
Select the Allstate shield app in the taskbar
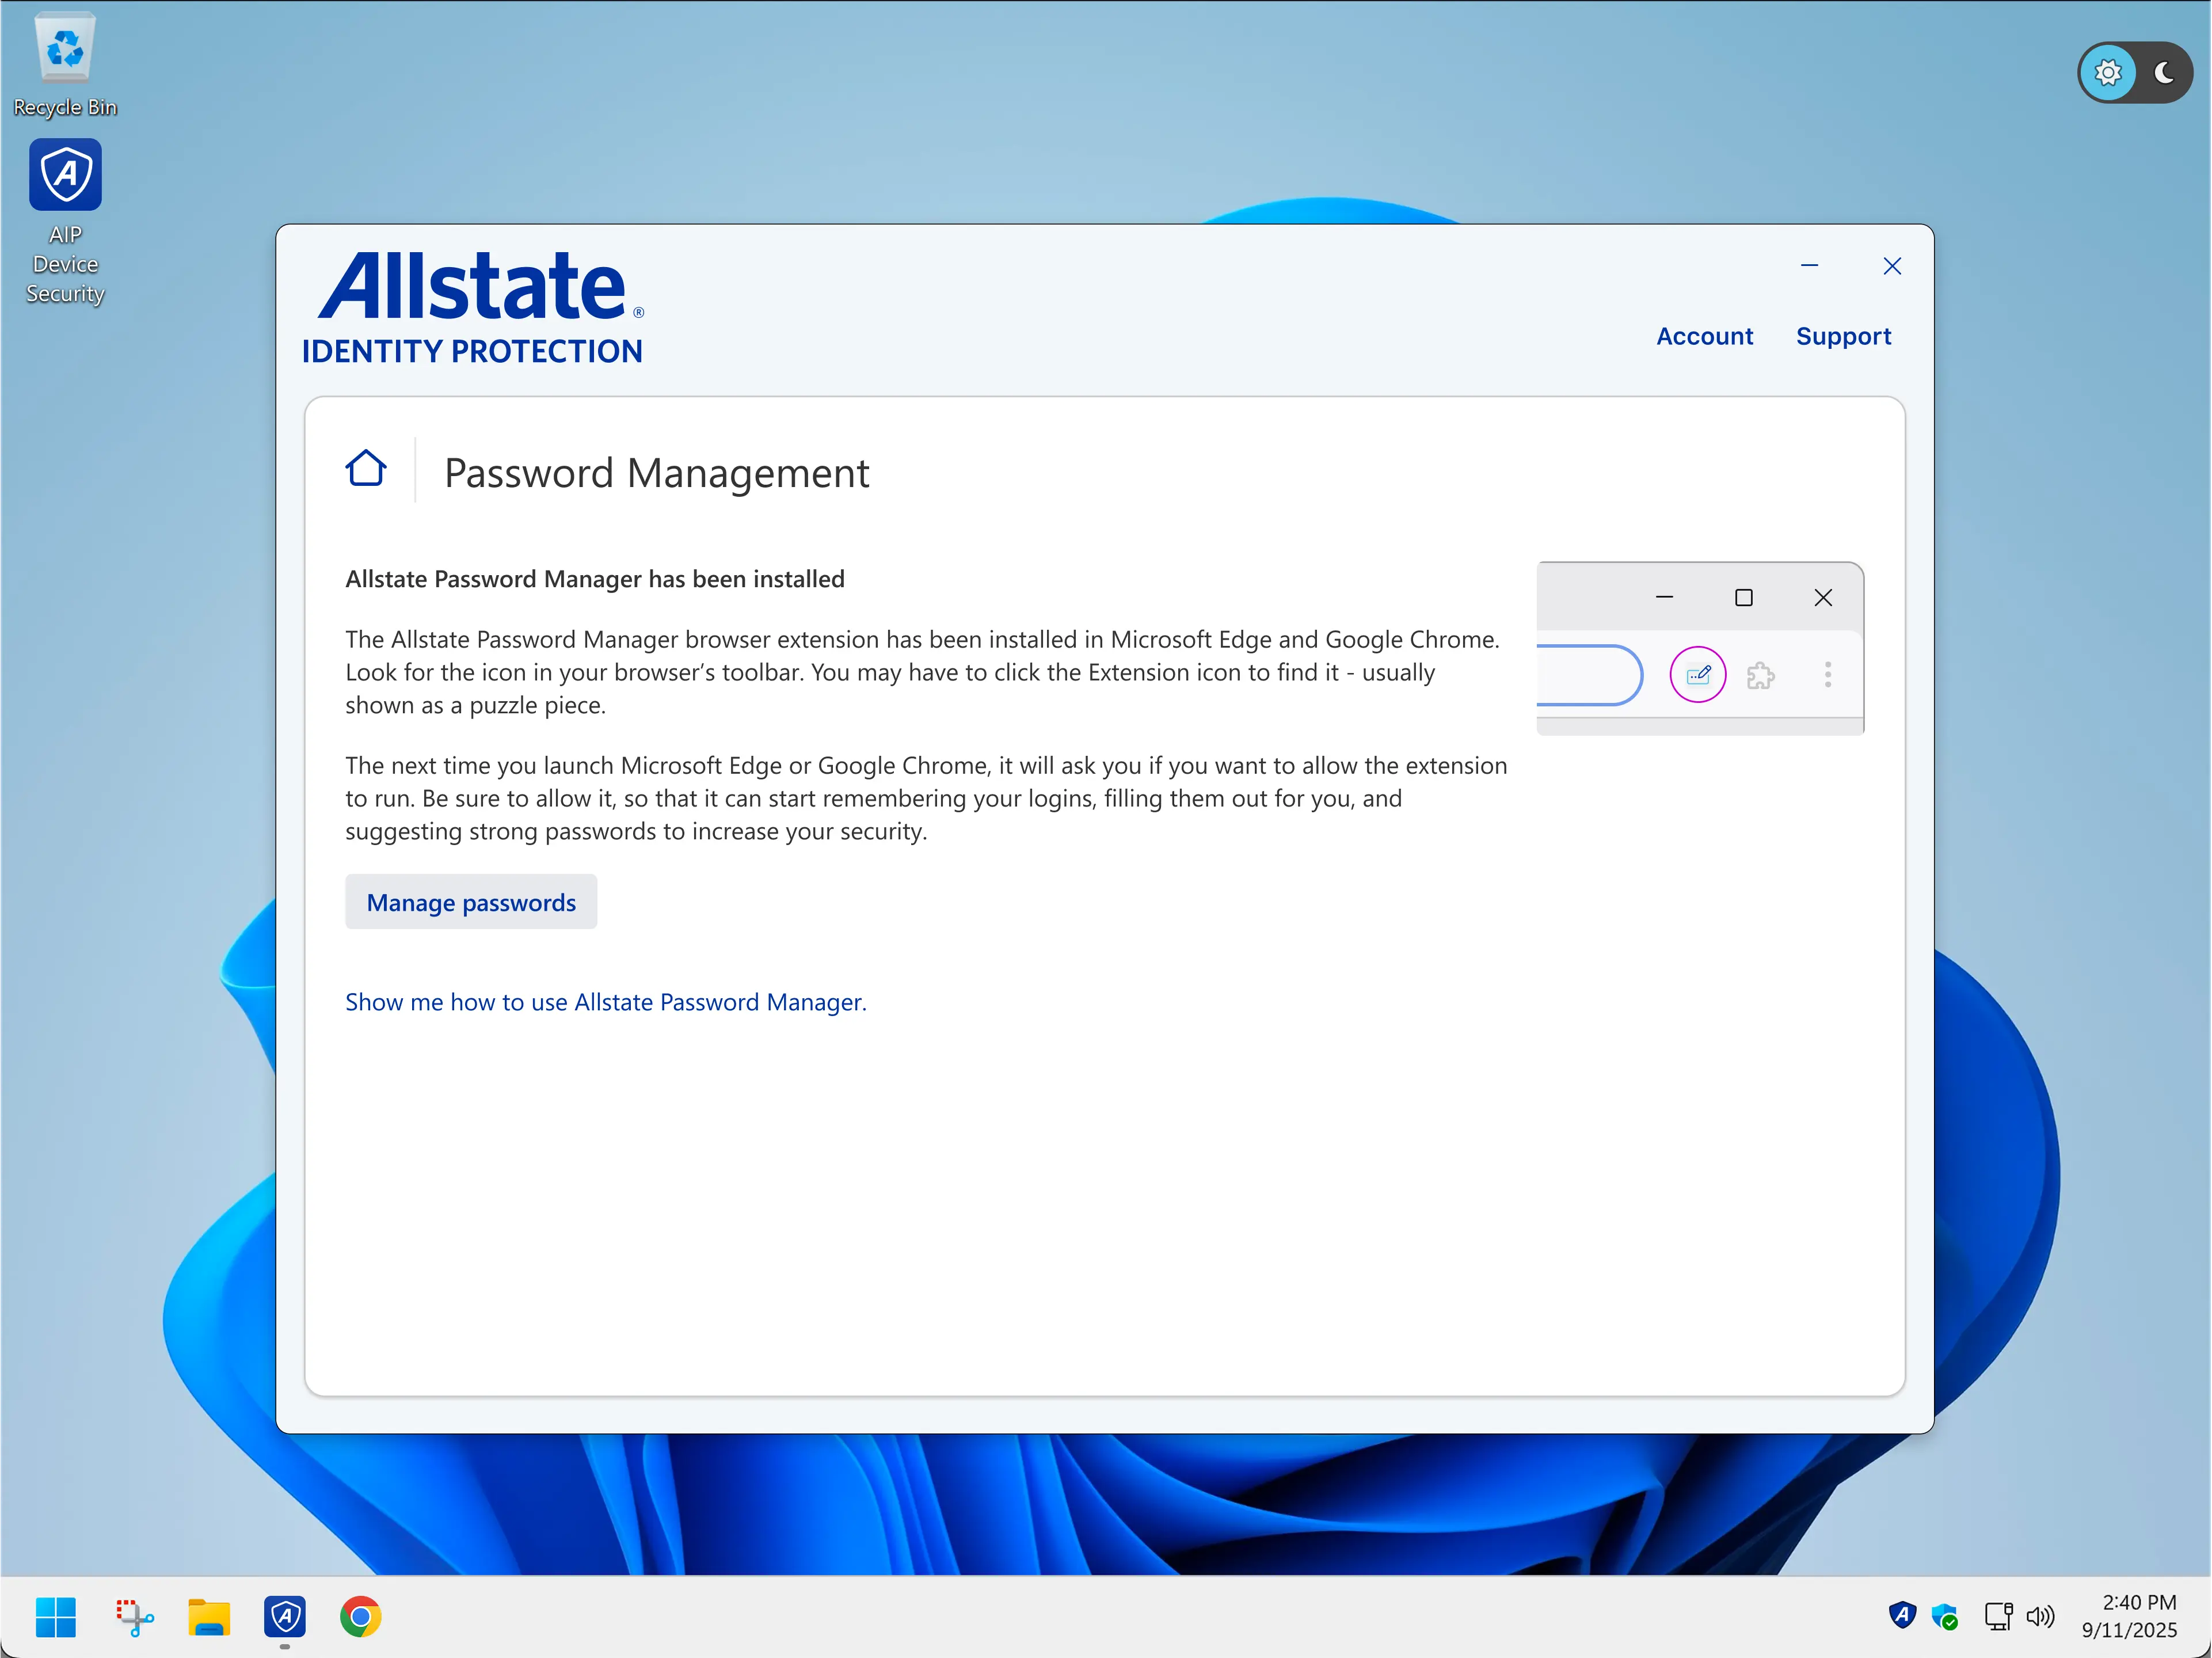[285, 1617]
